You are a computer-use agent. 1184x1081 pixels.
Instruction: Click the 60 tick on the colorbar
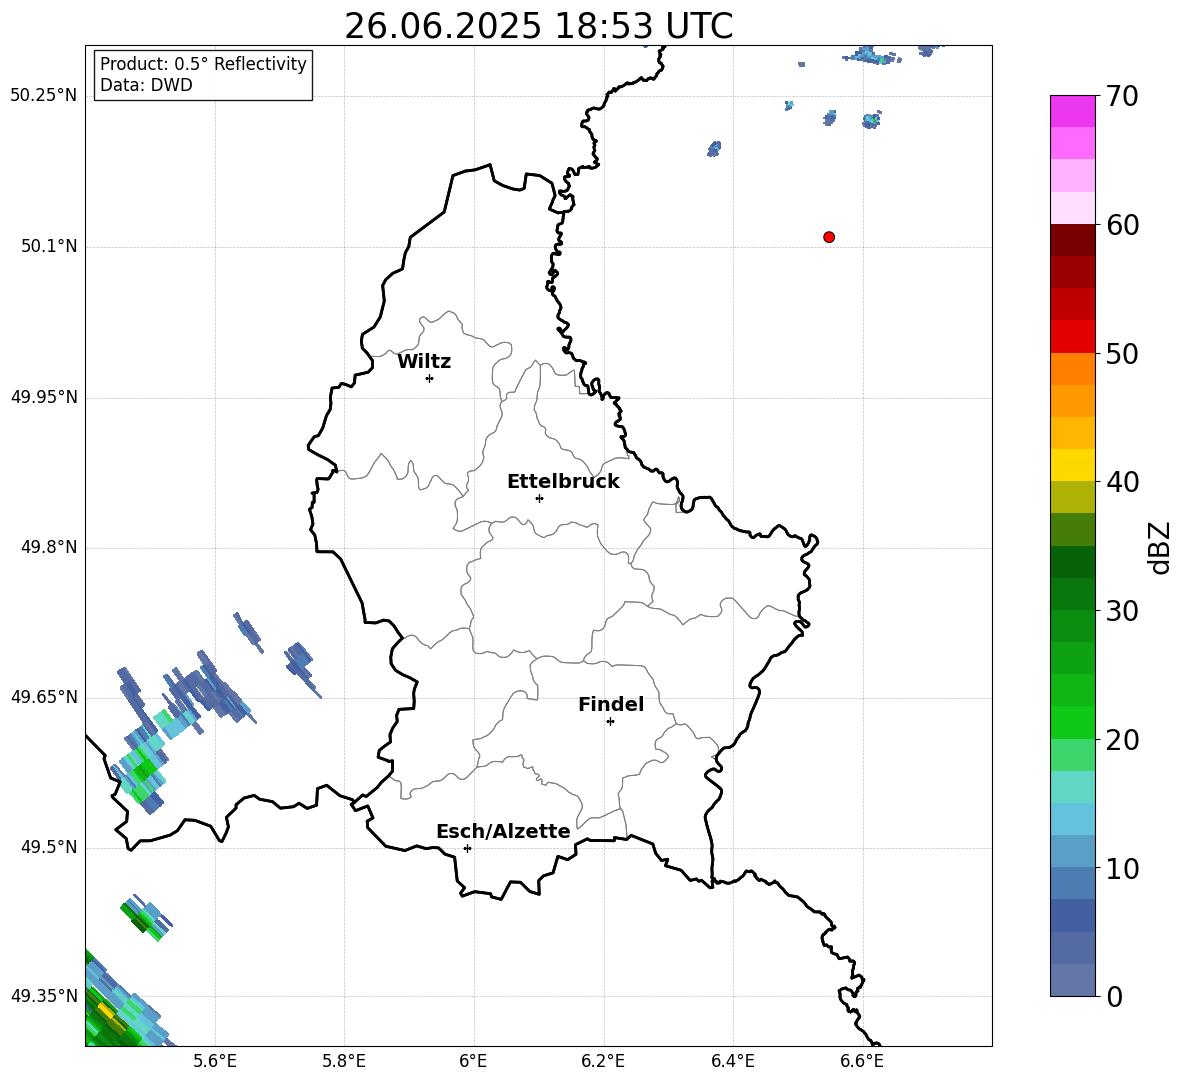pyautogui.click(x=1122, y=225)
